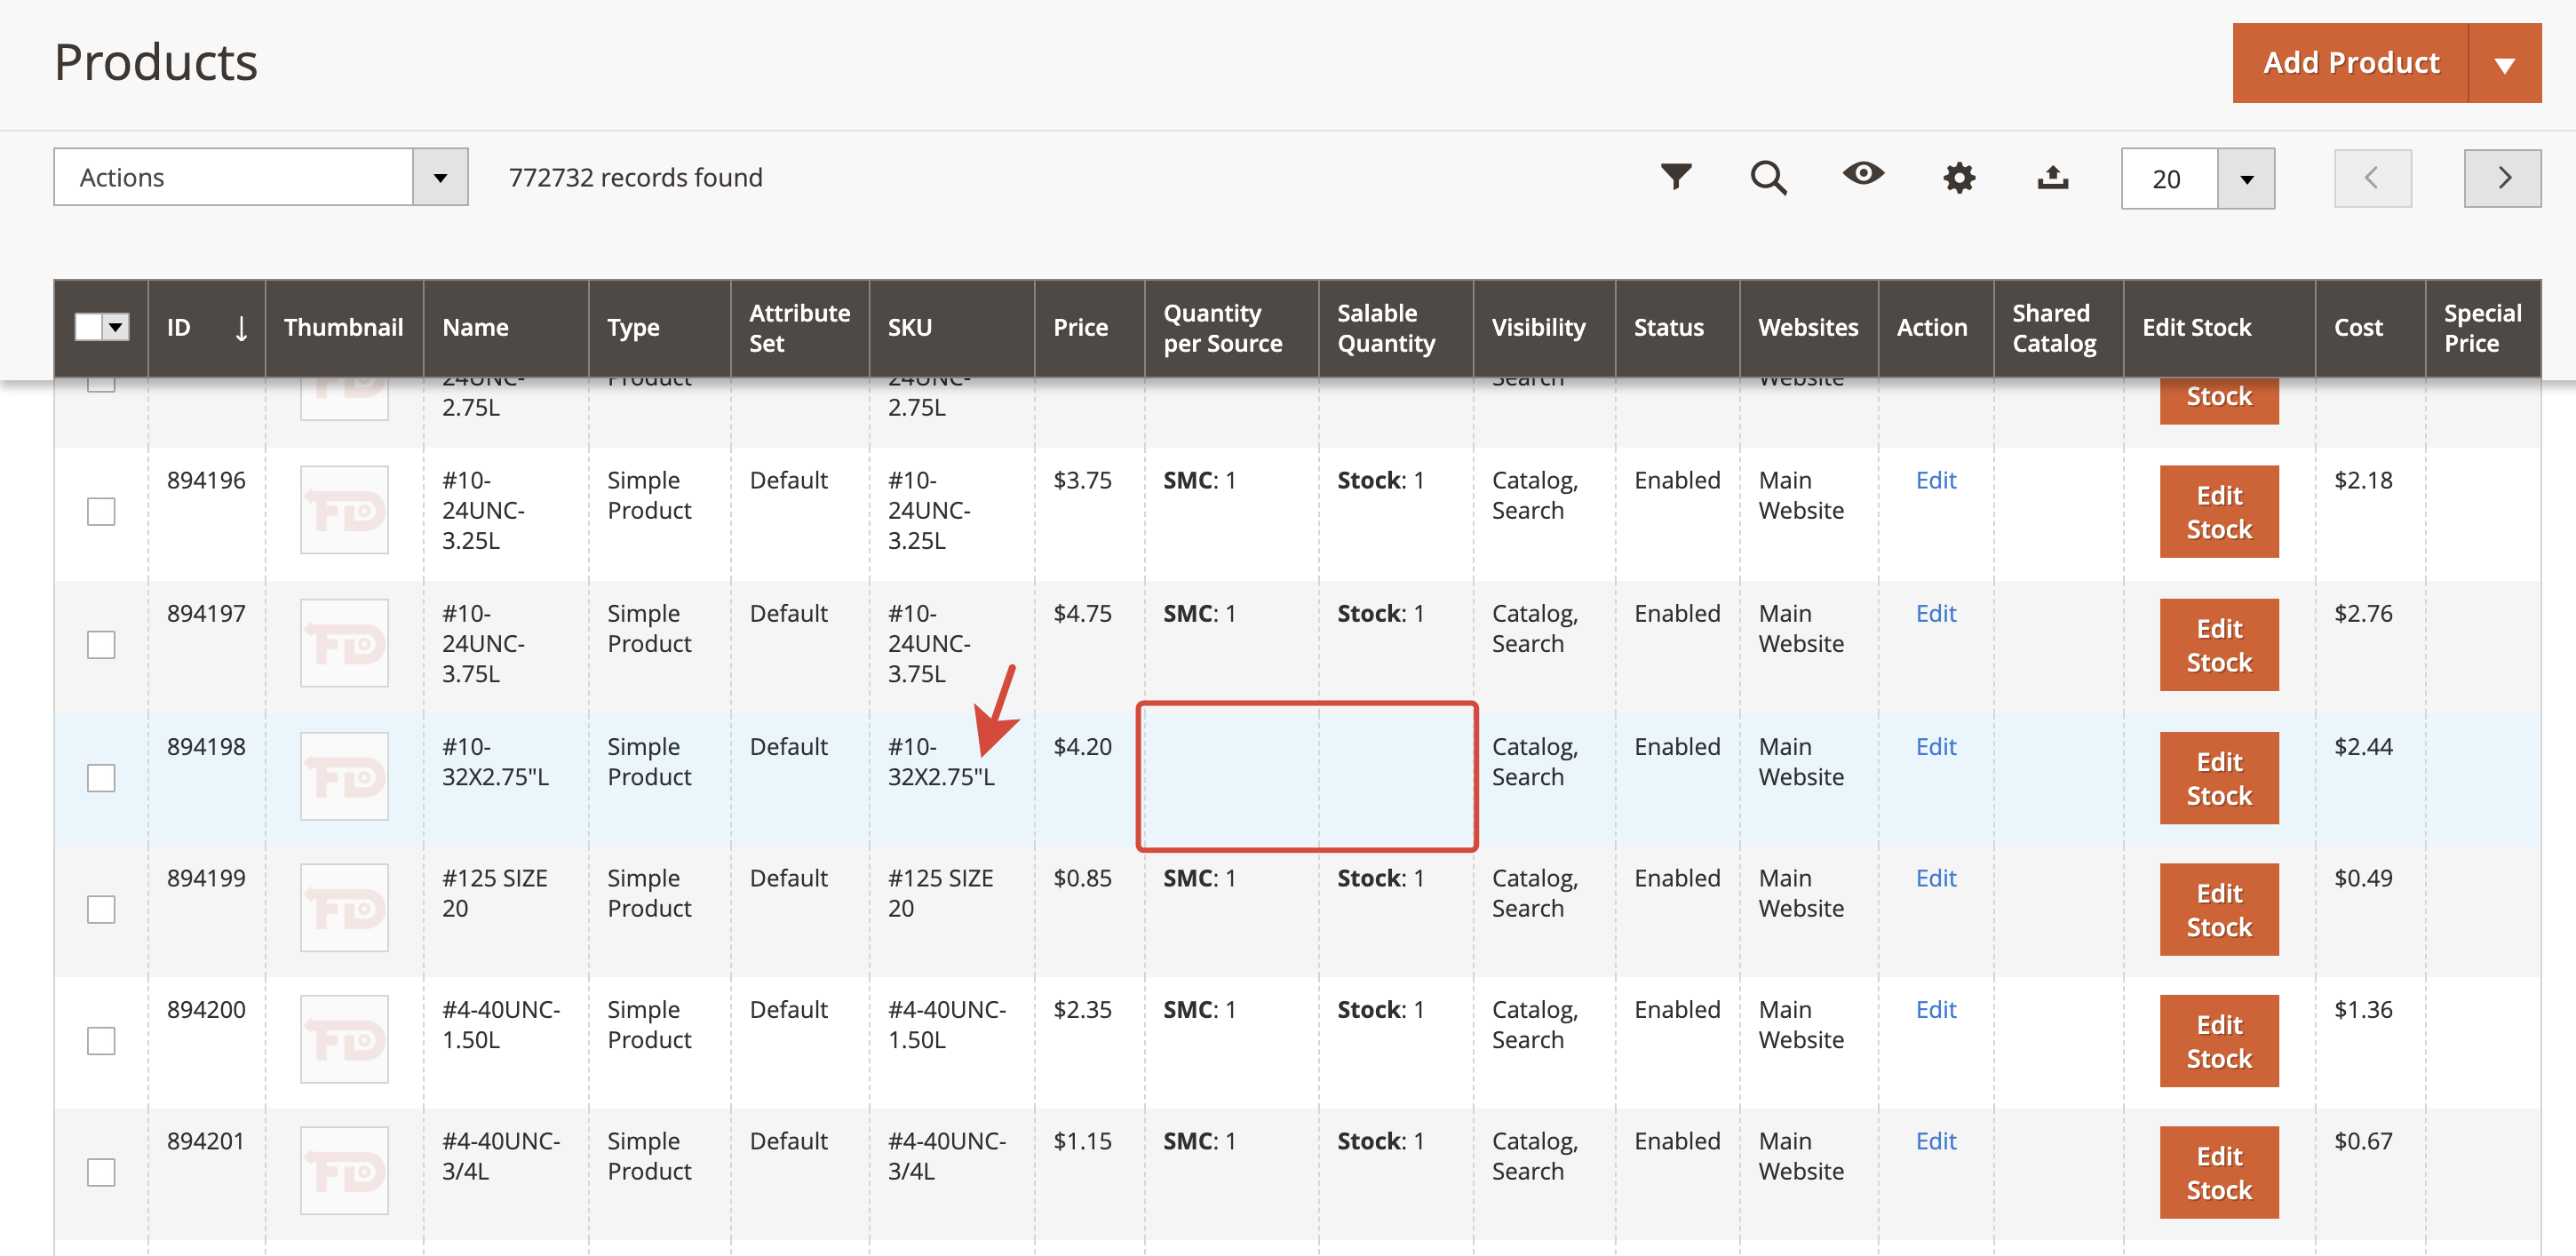2576x1256 pixels.
Task: Click Edit link for product 894197
Action: pyautogui.click(x=1935, y=613)
